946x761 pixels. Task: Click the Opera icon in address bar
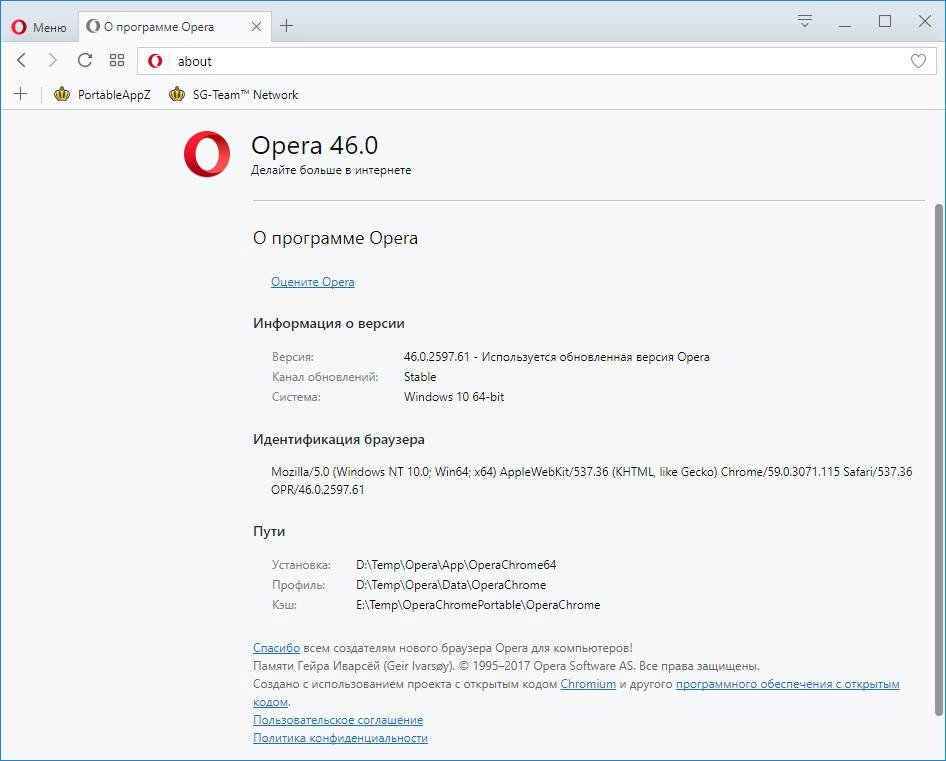[155, 61]
